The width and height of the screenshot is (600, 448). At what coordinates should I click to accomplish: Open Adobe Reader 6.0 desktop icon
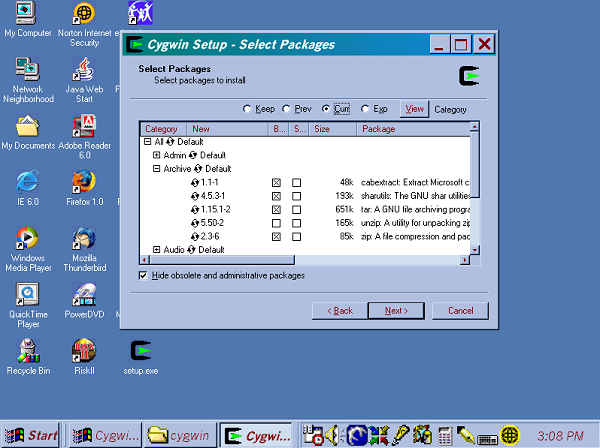click(x=85, y=137)
